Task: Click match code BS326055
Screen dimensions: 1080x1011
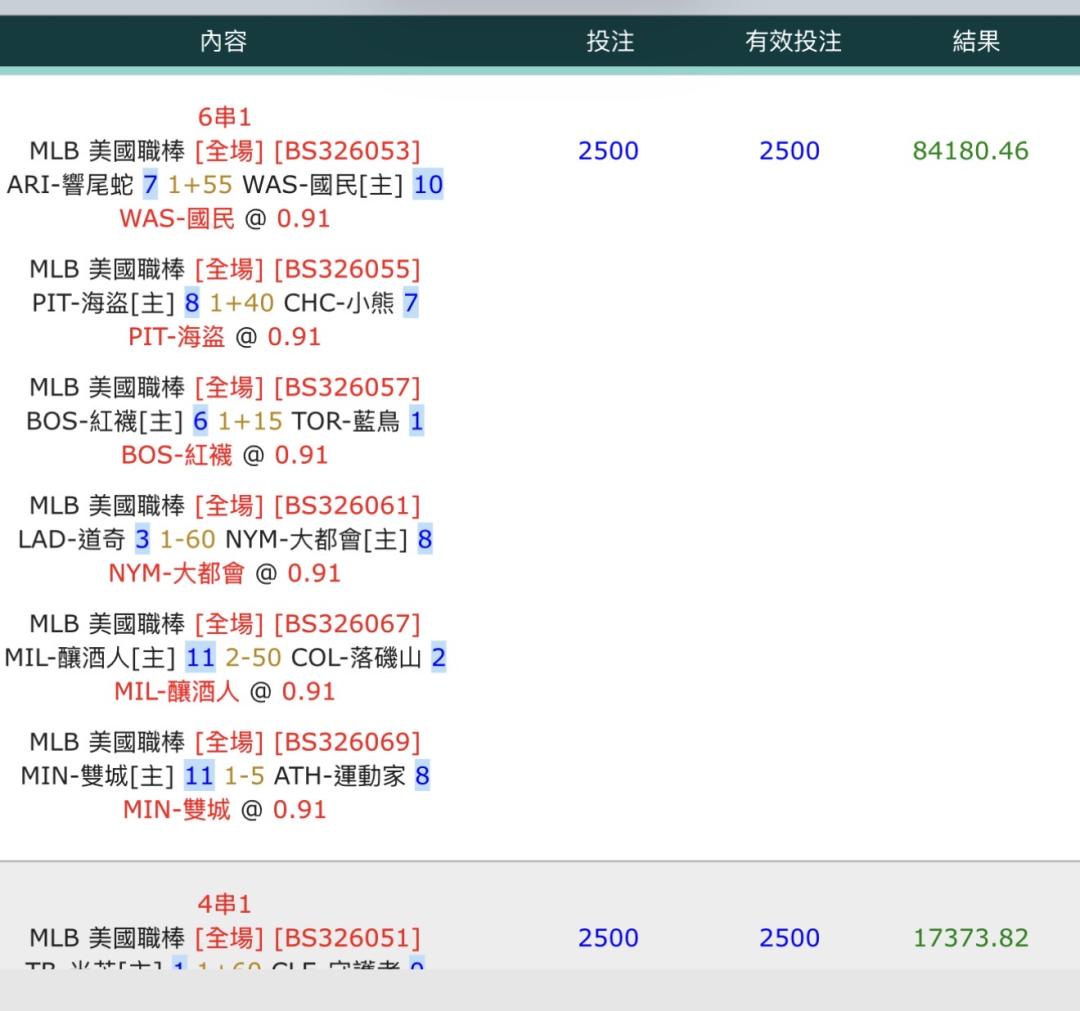Action: point(347,269)
